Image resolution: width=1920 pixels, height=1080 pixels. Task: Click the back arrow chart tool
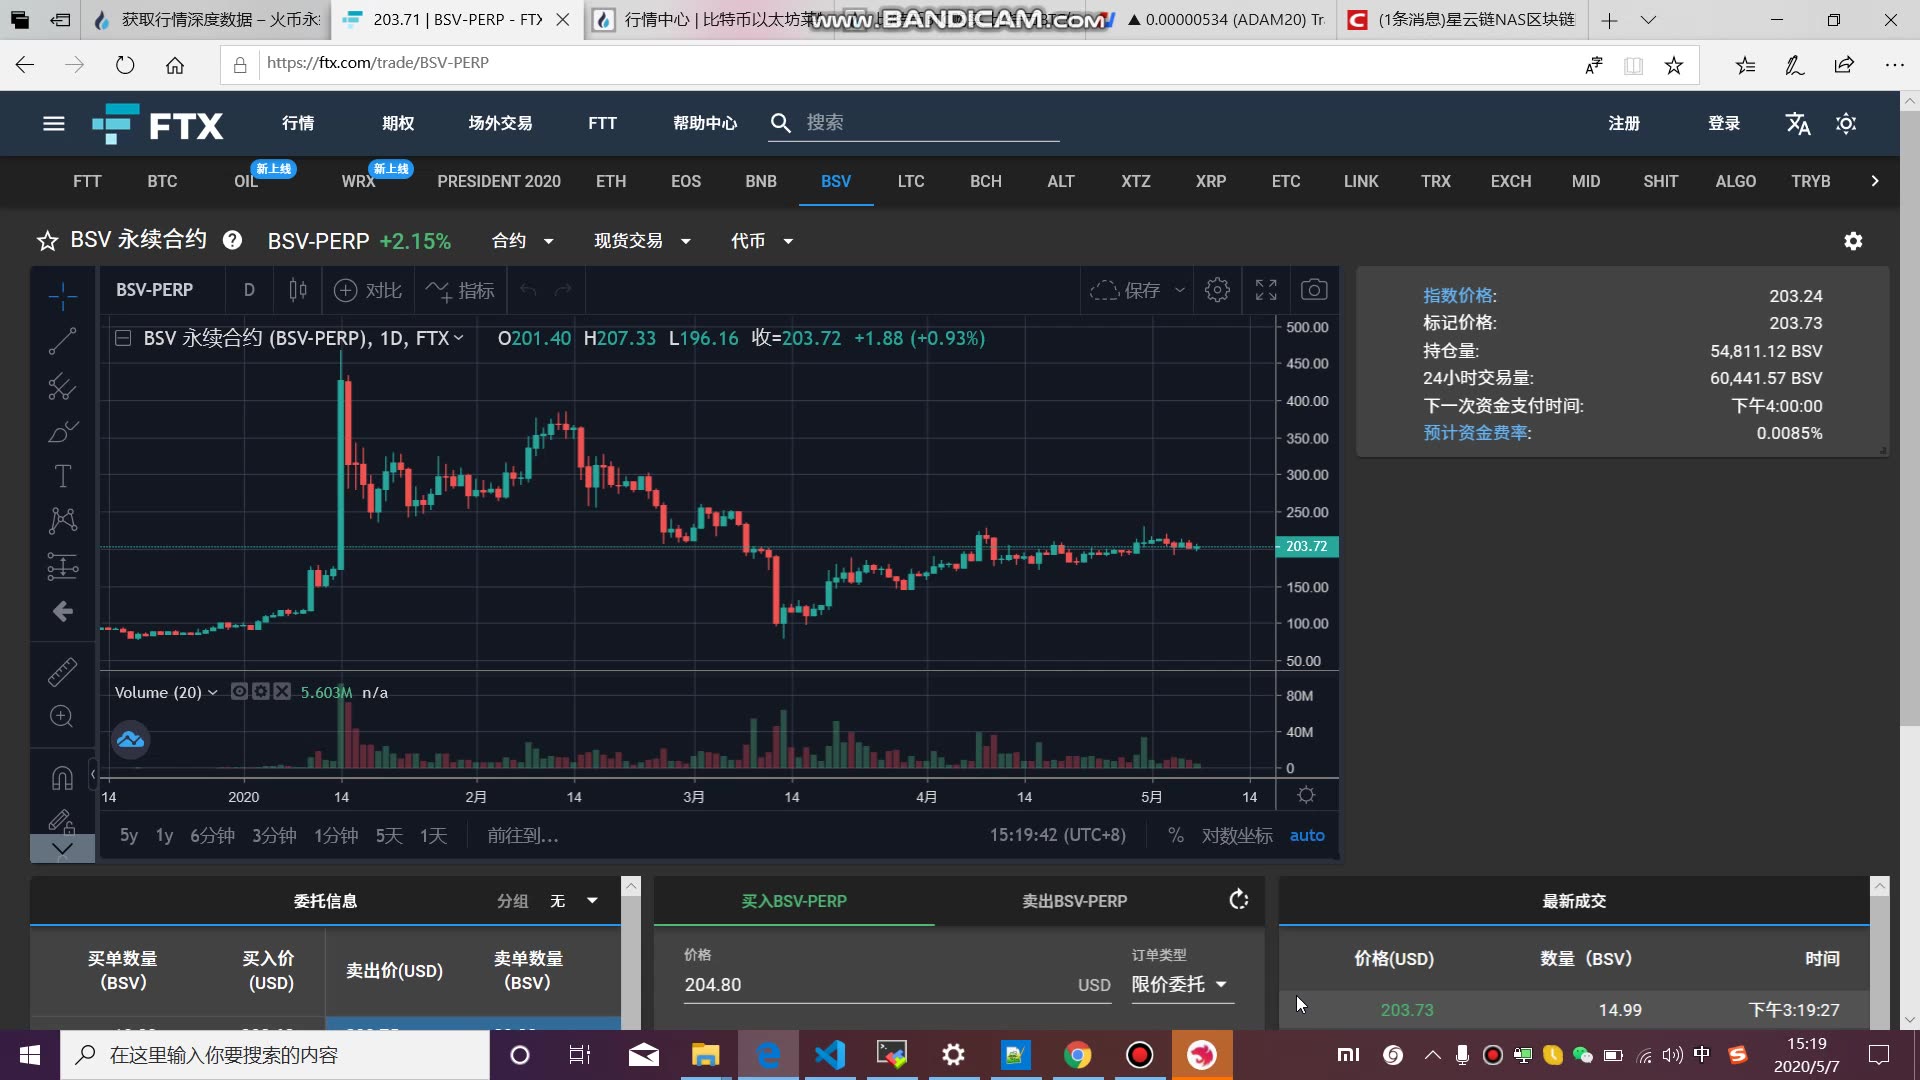tap(62, 611)
